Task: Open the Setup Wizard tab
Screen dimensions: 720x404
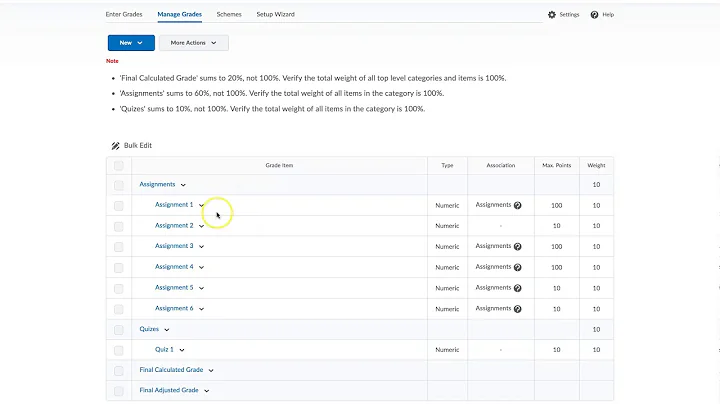Action: pyautogui.click(x=276, y=14)
